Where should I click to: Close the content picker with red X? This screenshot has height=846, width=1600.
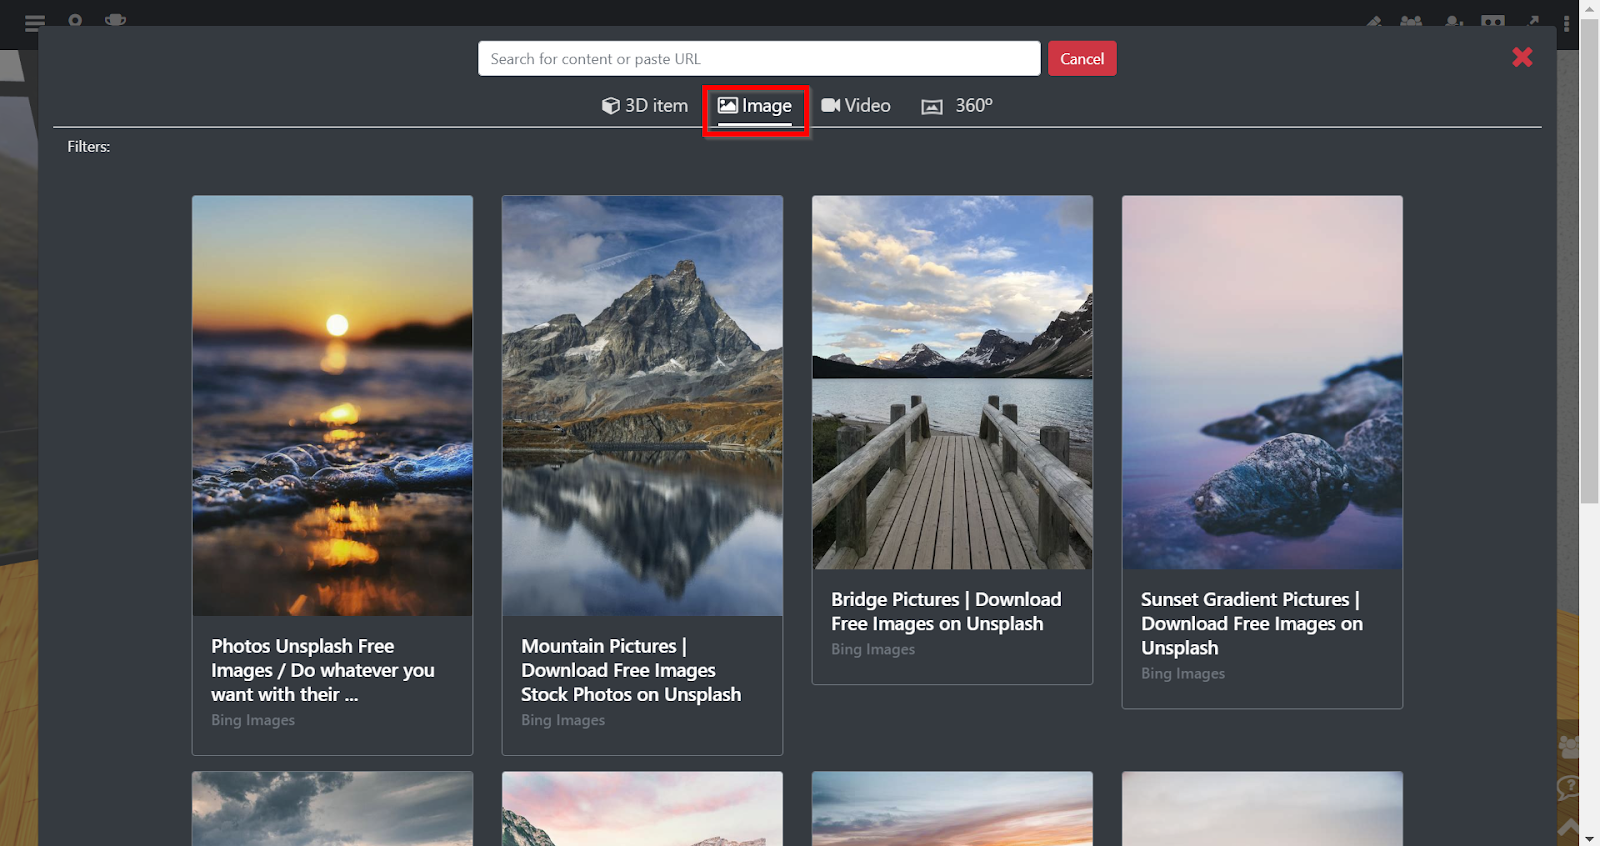[1522, 57]
